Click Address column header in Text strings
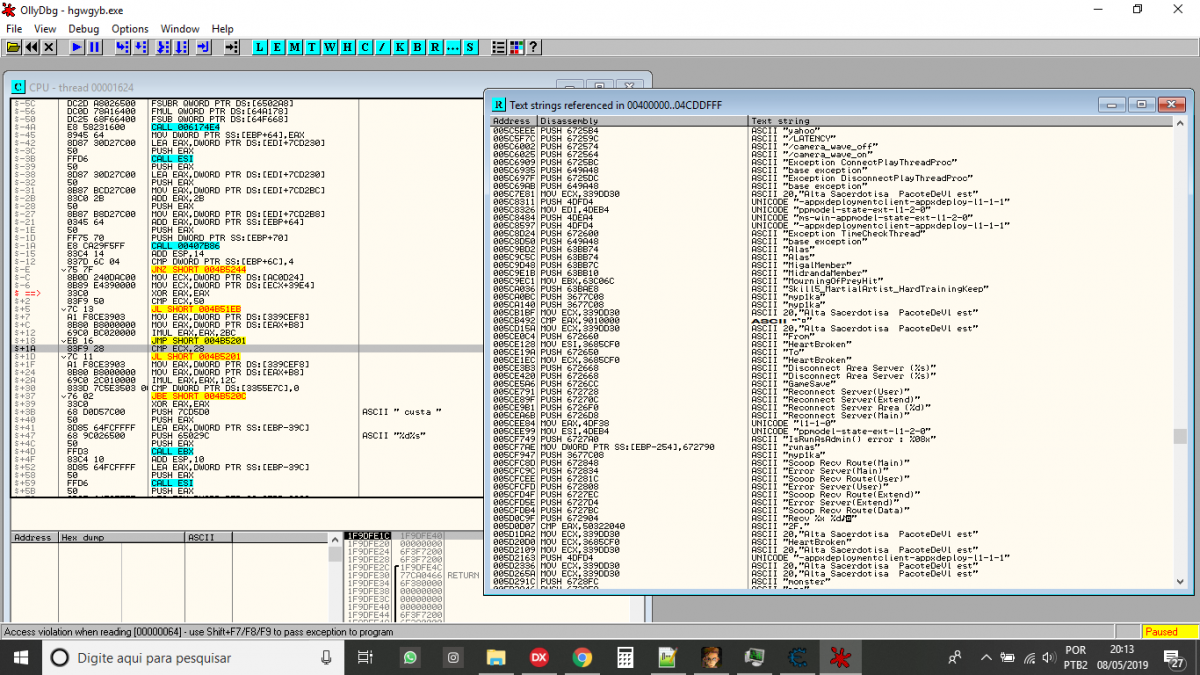1200x675 pixels. pyautogui.click(x=512, y=121)
